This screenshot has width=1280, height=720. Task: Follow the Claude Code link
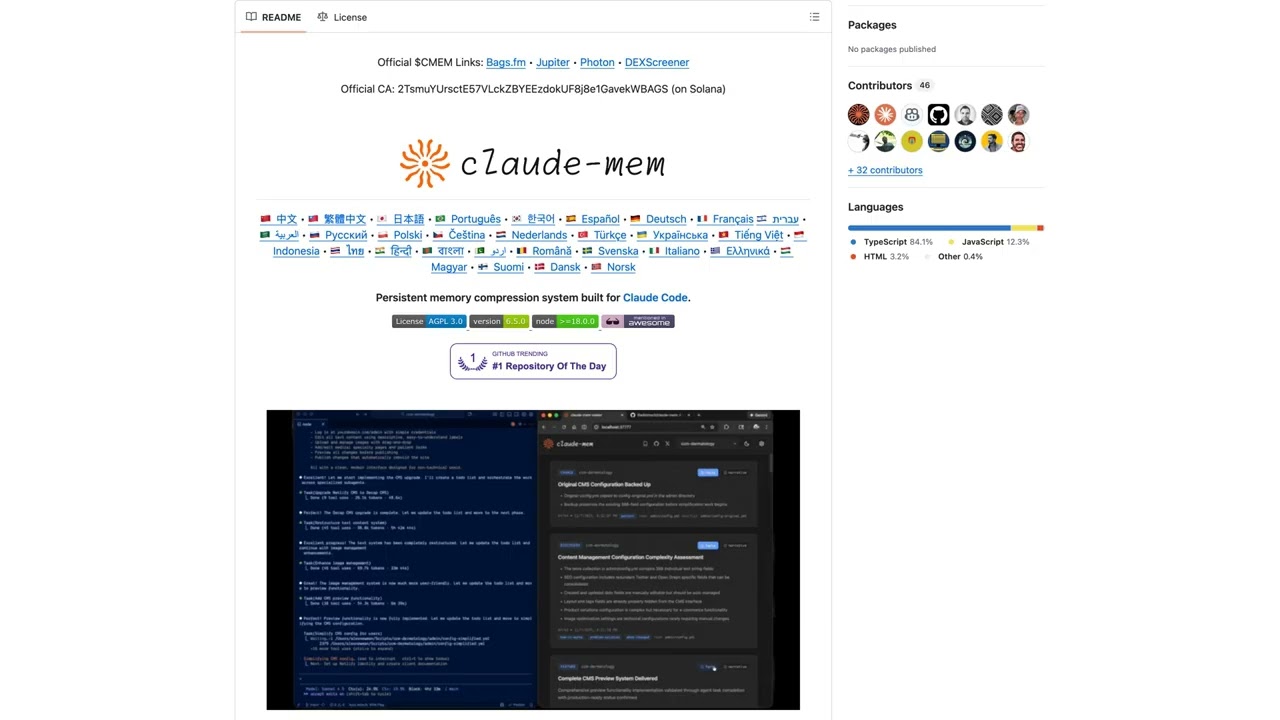[x=655, y=297]
